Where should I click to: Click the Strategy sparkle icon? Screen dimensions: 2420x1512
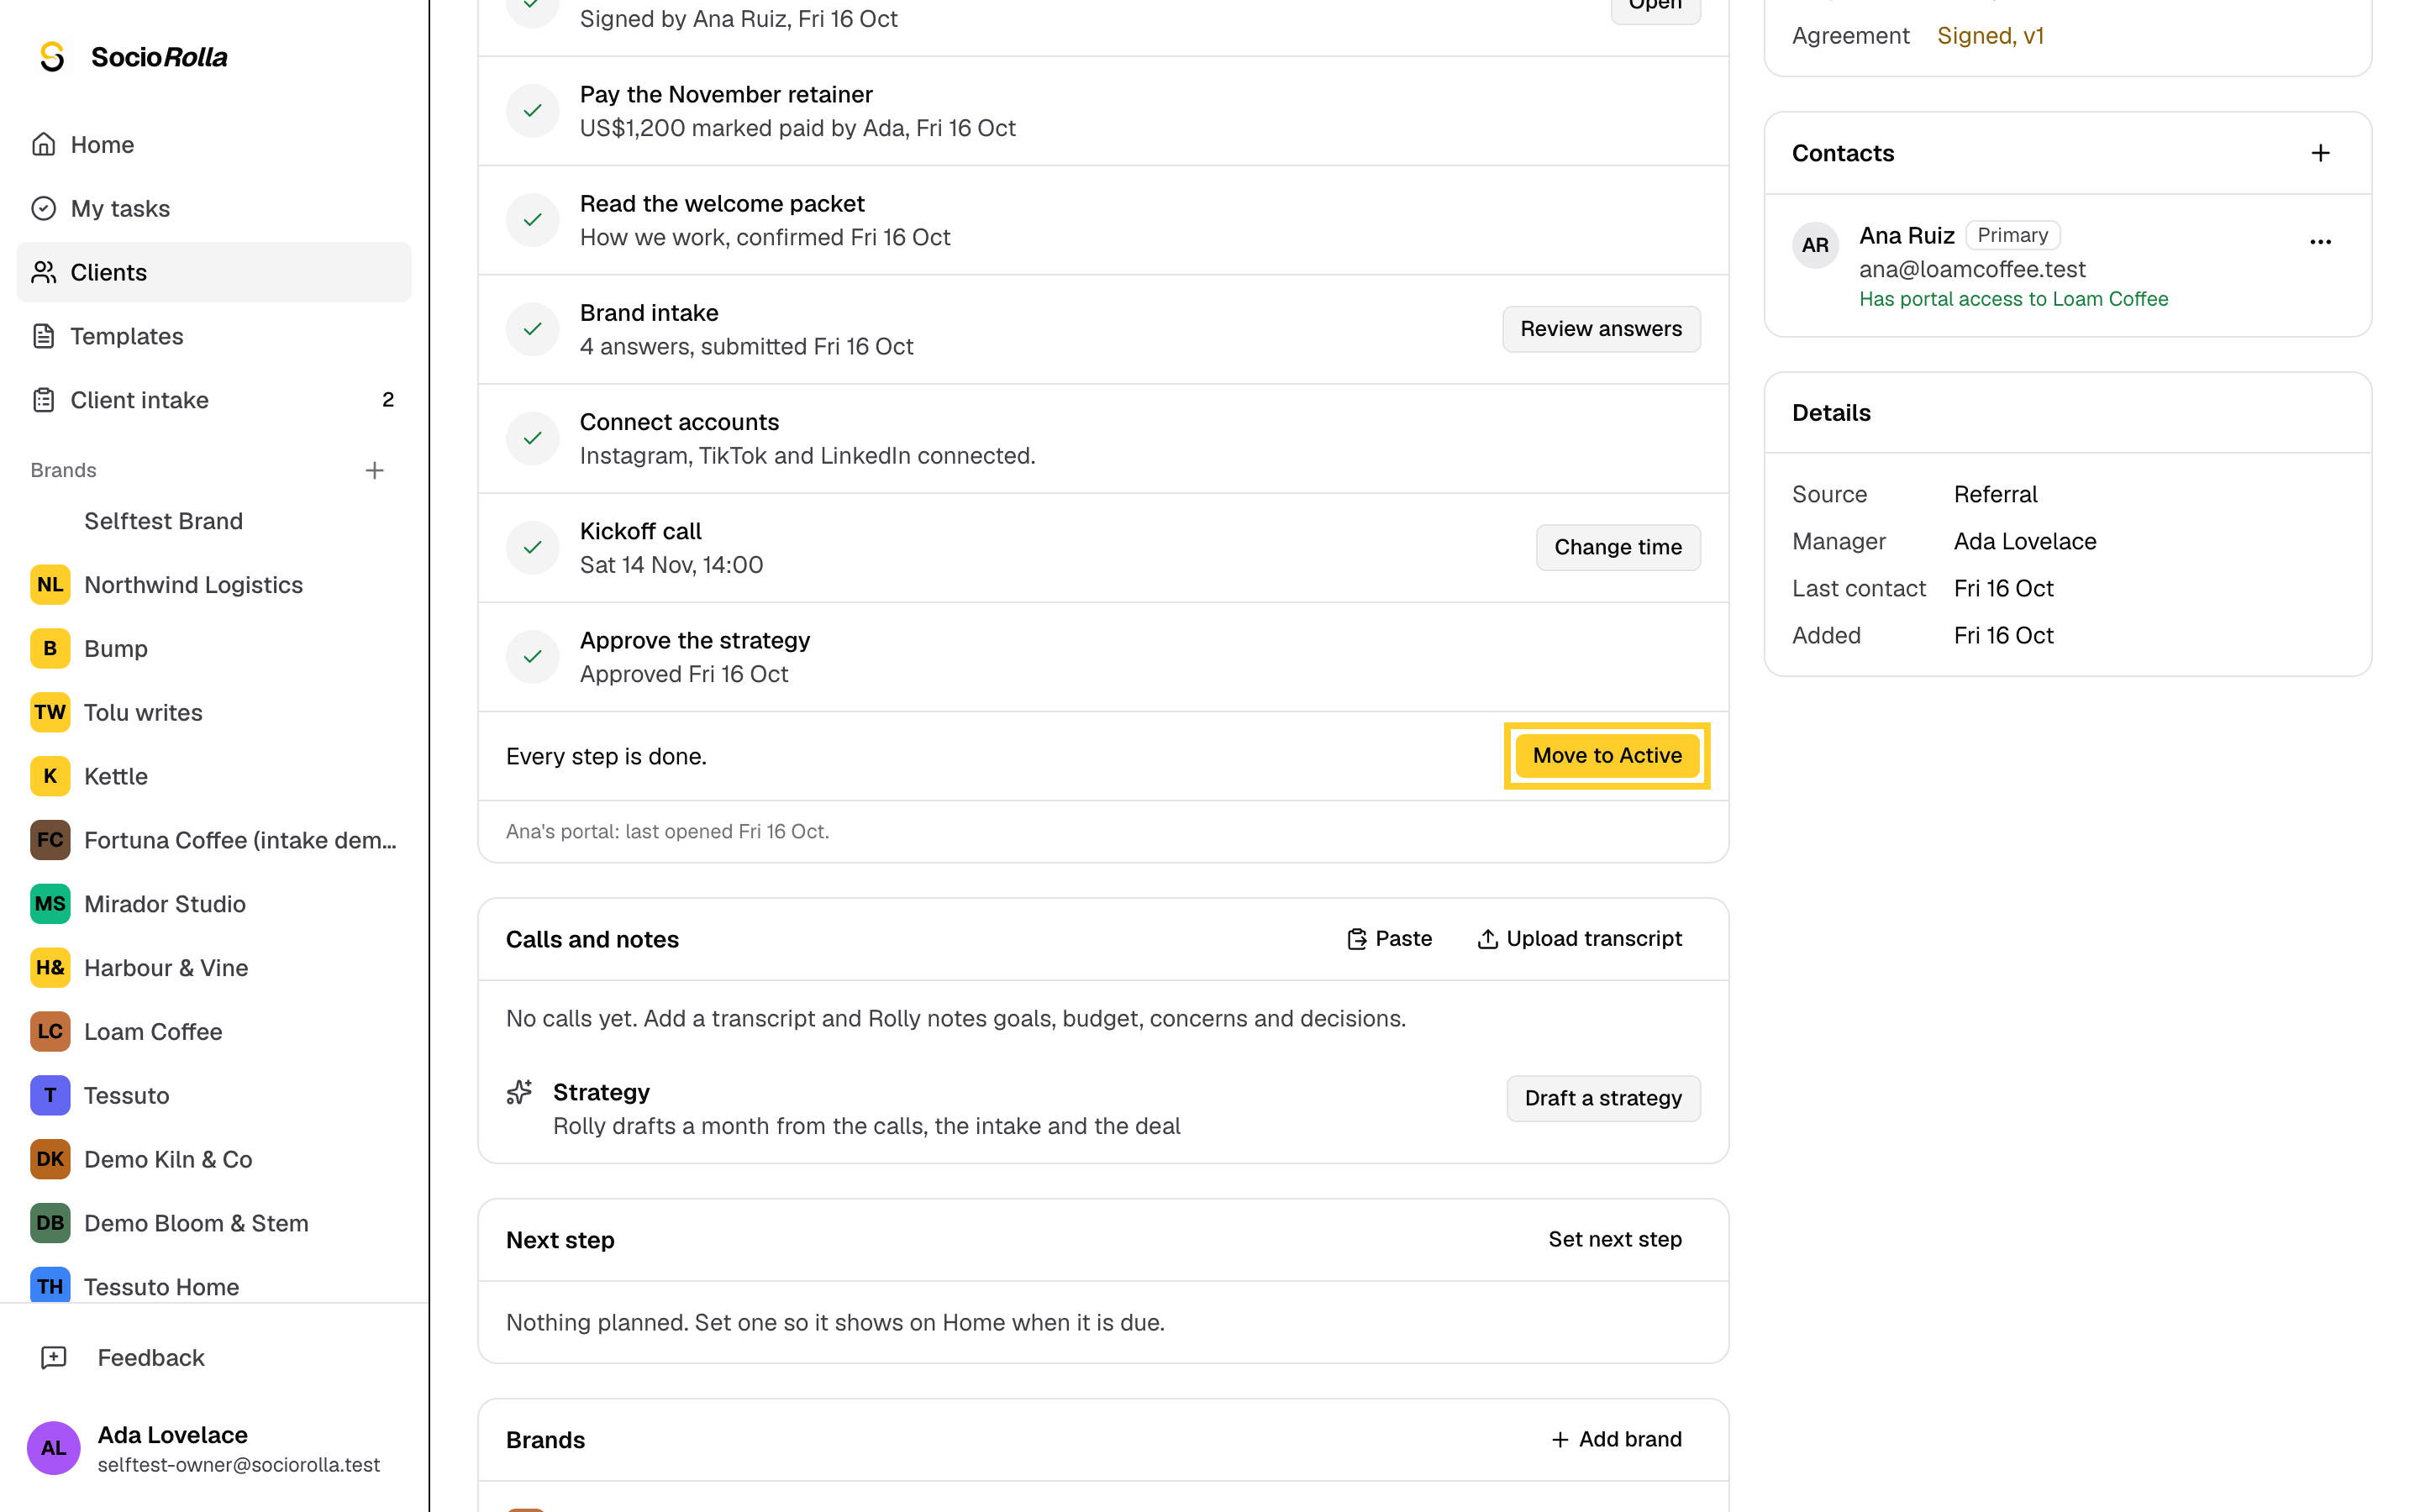(519, 1092)
